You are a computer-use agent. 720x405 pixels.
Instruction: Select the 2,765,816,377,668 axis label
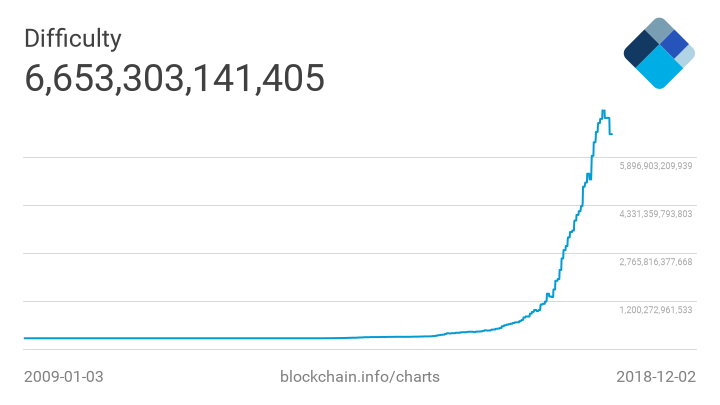(656, 262)
